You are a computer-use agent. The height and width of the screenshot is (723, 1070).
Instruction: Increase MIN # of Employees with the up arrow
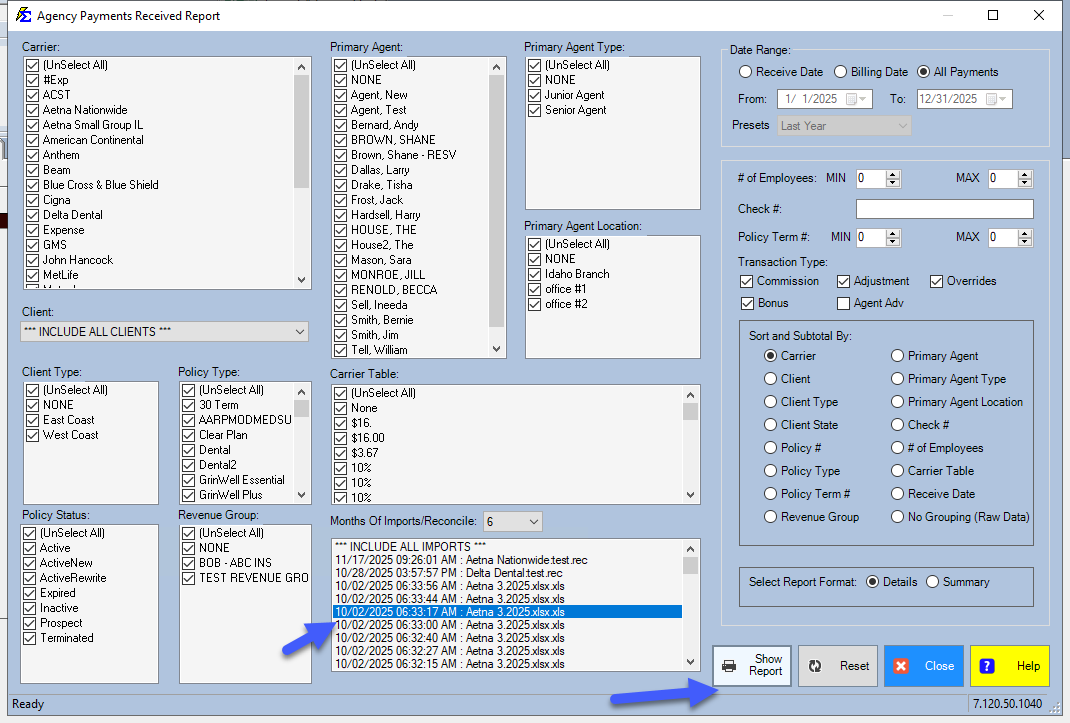click(893, 173)
